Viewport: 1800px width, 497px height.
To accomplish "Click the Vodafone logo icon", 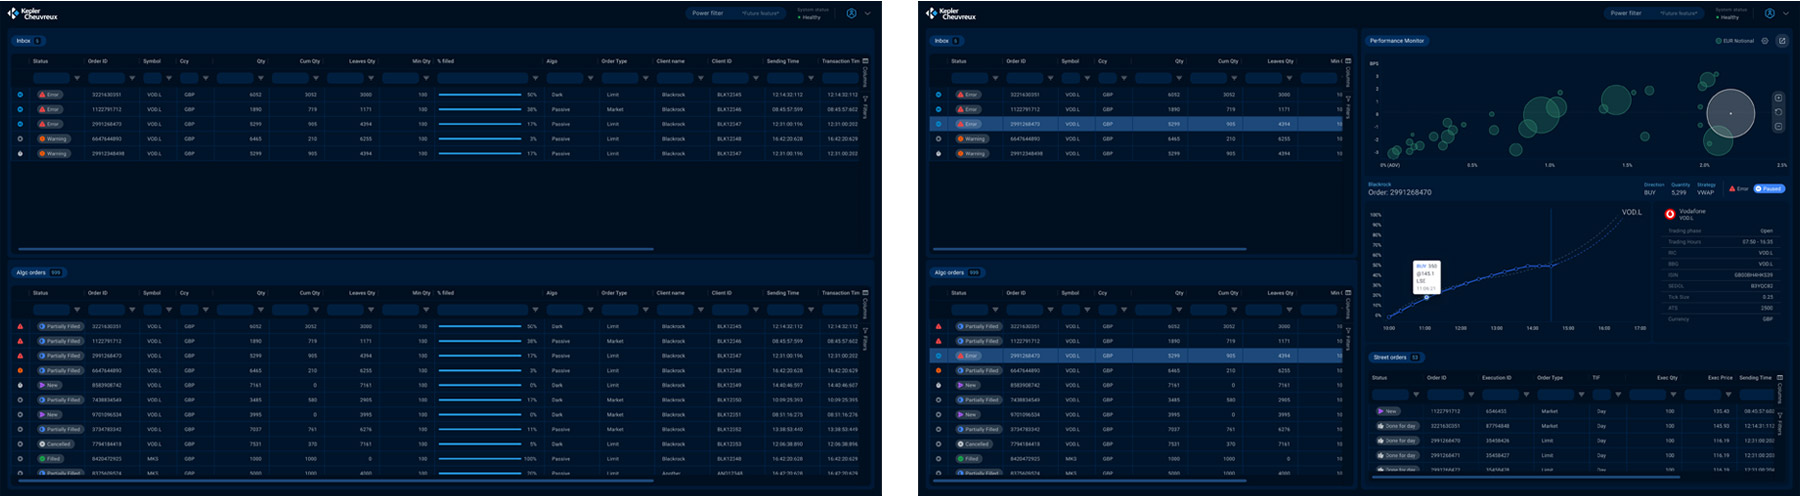I will [1670, 214].
